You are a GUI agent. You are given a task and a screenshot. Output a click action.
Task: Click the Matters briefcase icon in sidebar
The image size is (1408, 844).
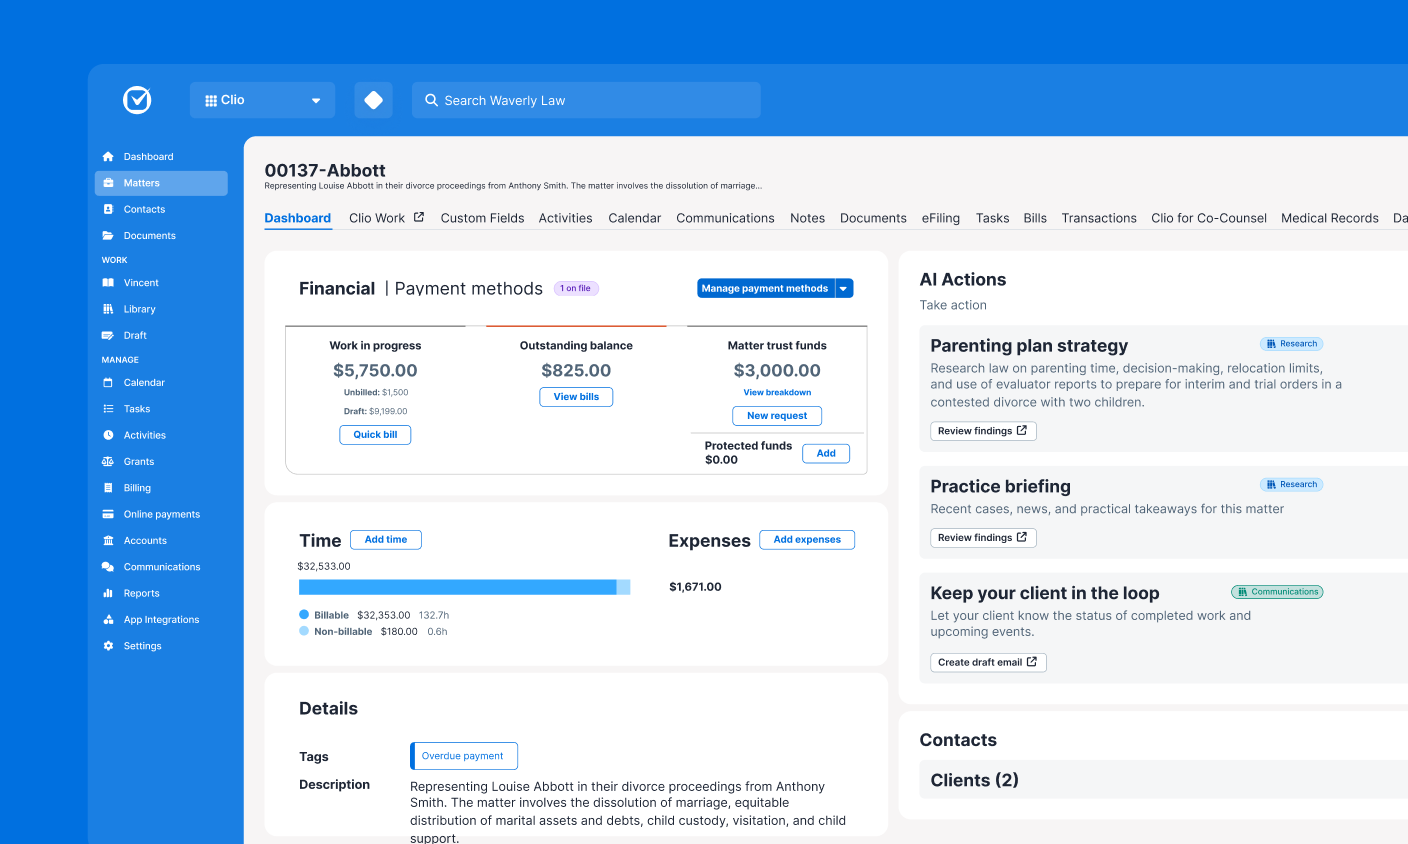coord(108,183)
